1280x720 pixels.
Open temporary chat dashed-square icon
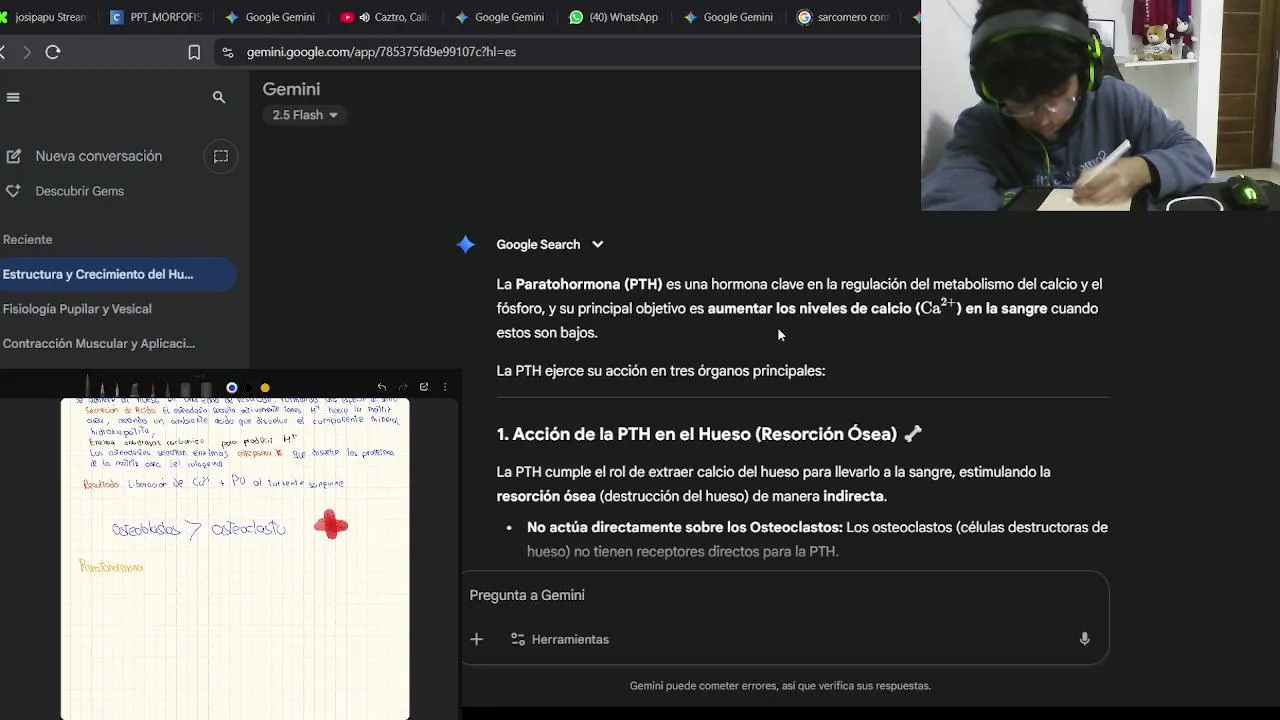click(x=221, y=156)
